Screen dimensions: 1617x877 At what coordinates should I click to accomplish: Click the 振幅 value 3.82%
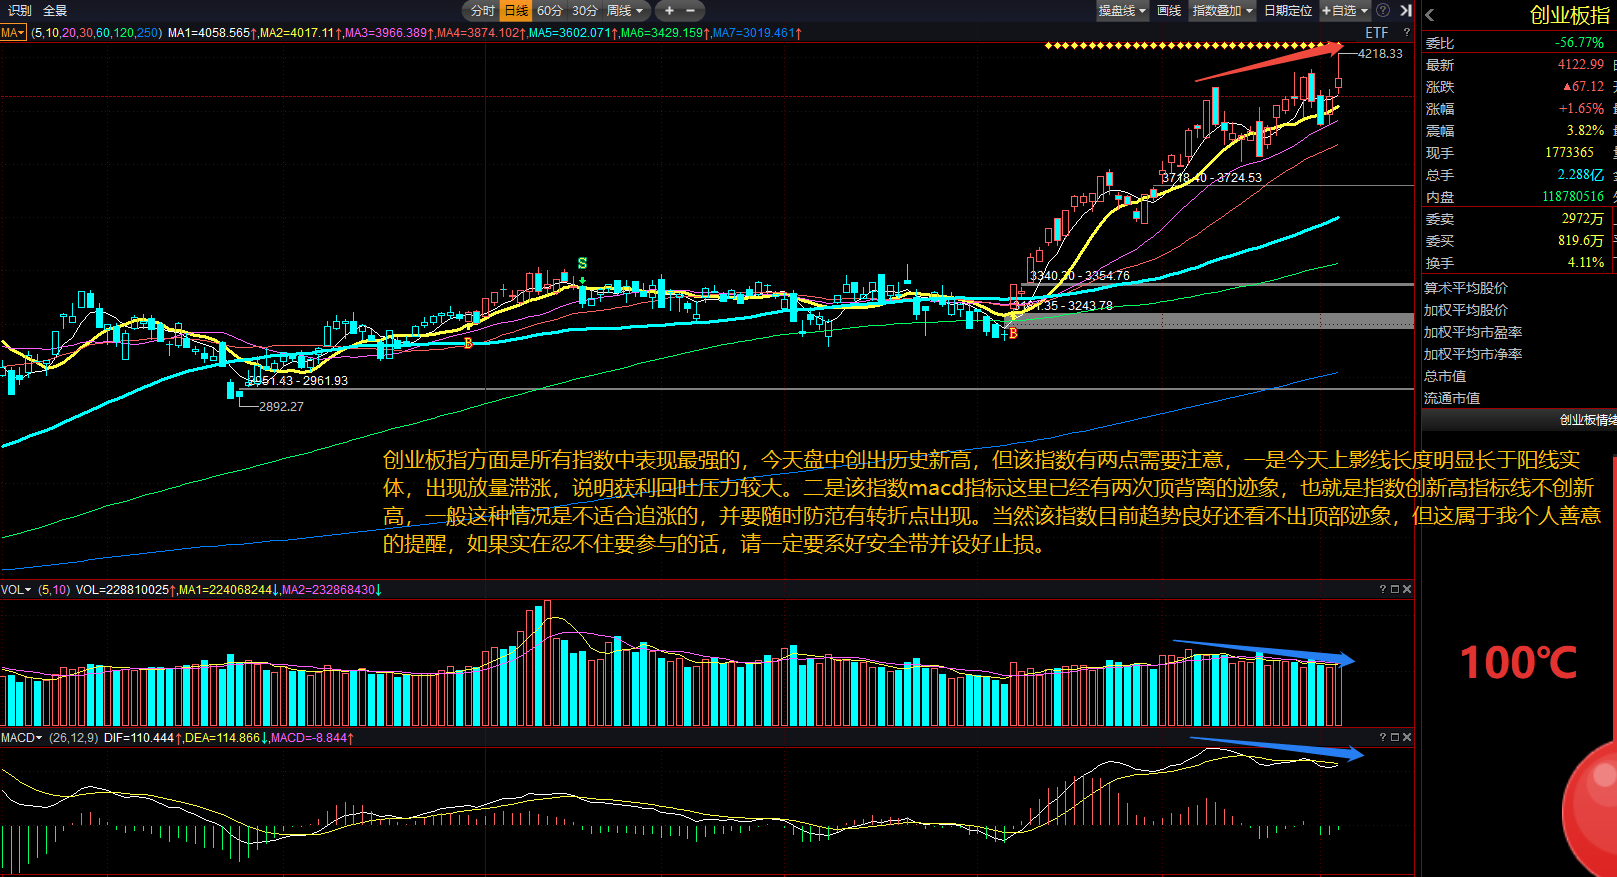pos(1585,131)
